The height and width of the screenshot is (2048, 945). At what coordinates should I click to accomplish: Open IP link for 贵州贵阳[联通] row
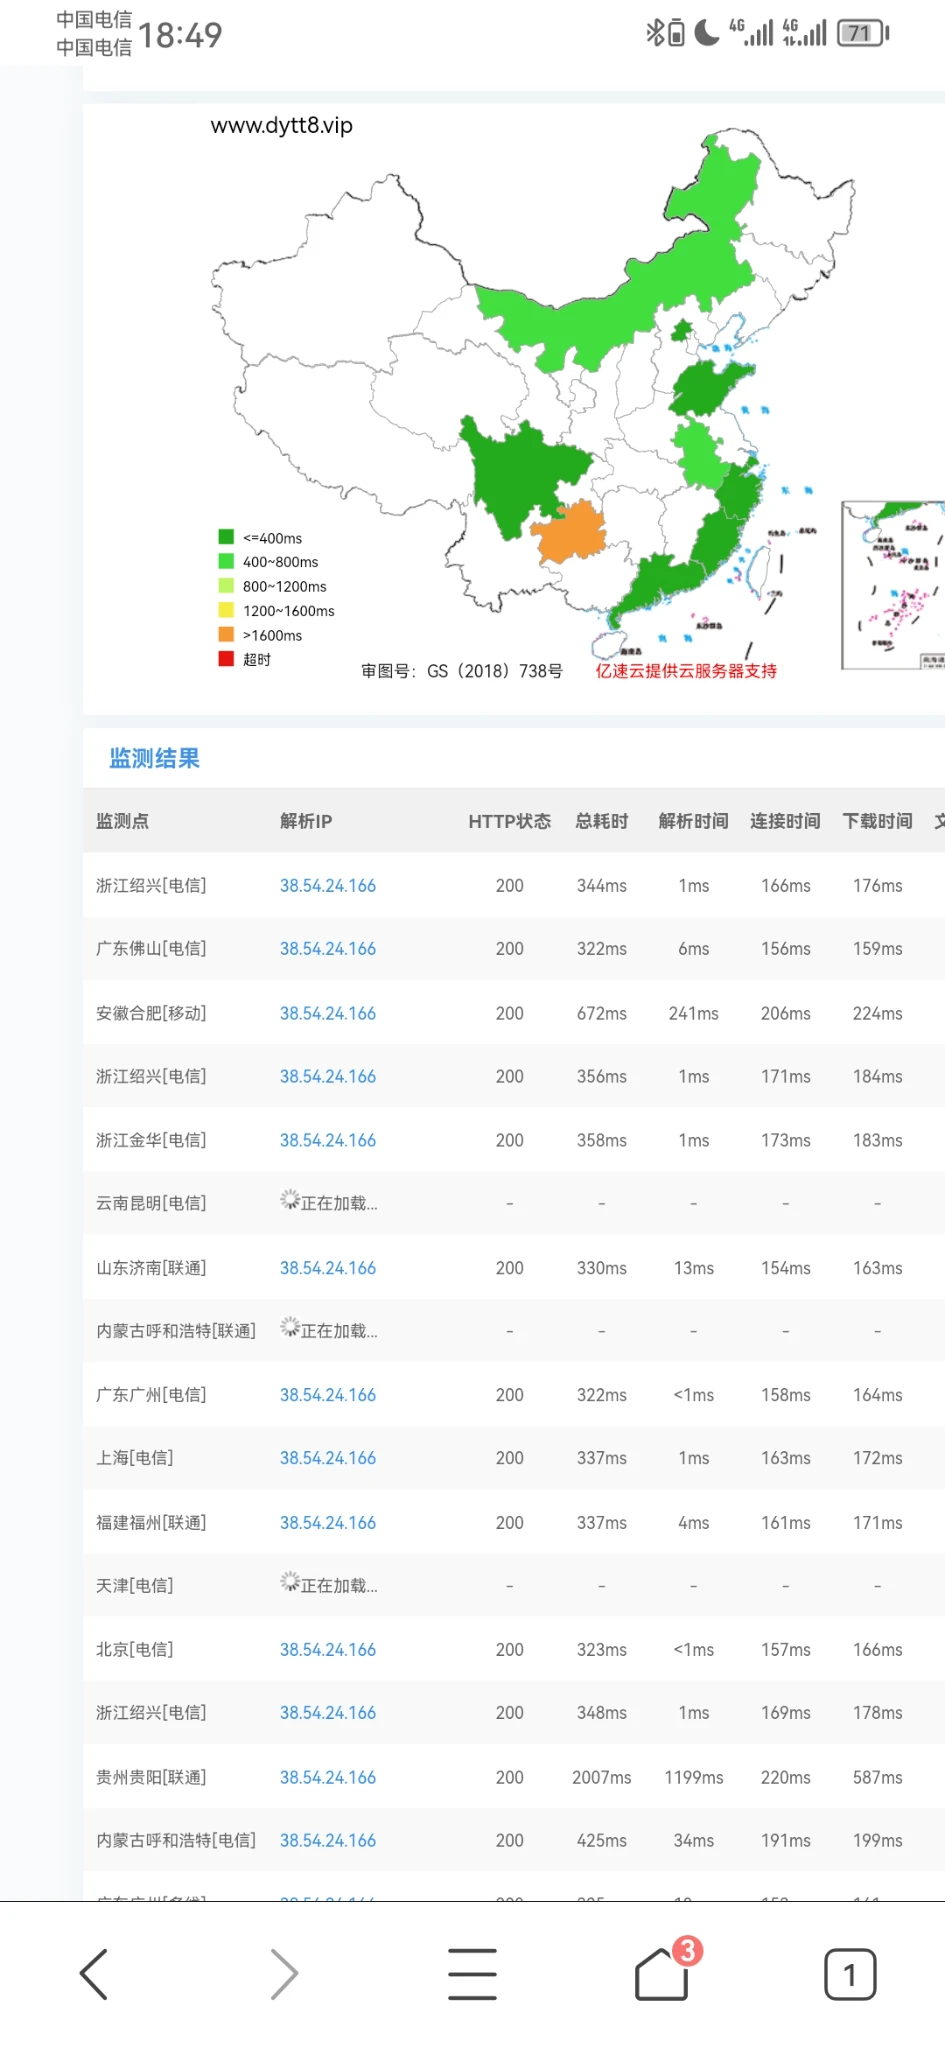coord(327,1777)
